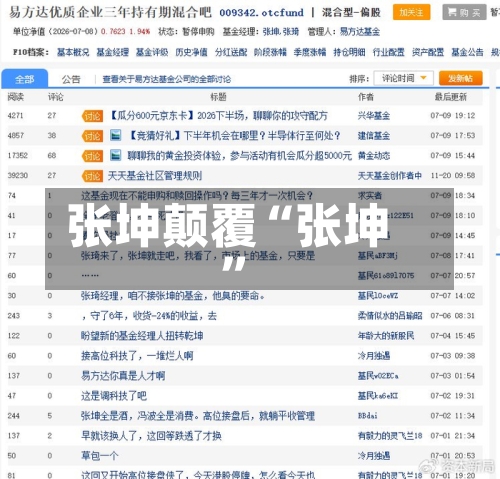The image size is (500, 479).
Task: Open 基金评级 in F10 archive
Action: [x=152, y=52]
